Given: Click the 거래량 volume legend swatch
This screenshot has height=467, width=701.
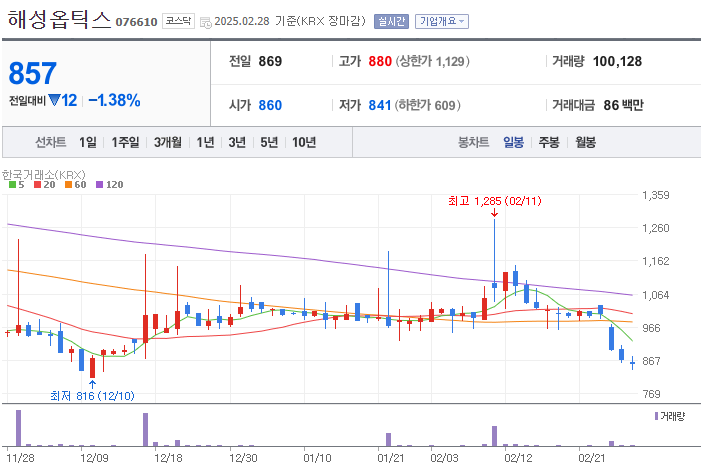Looking at the screenshot, I should click(x=656, y=416).
